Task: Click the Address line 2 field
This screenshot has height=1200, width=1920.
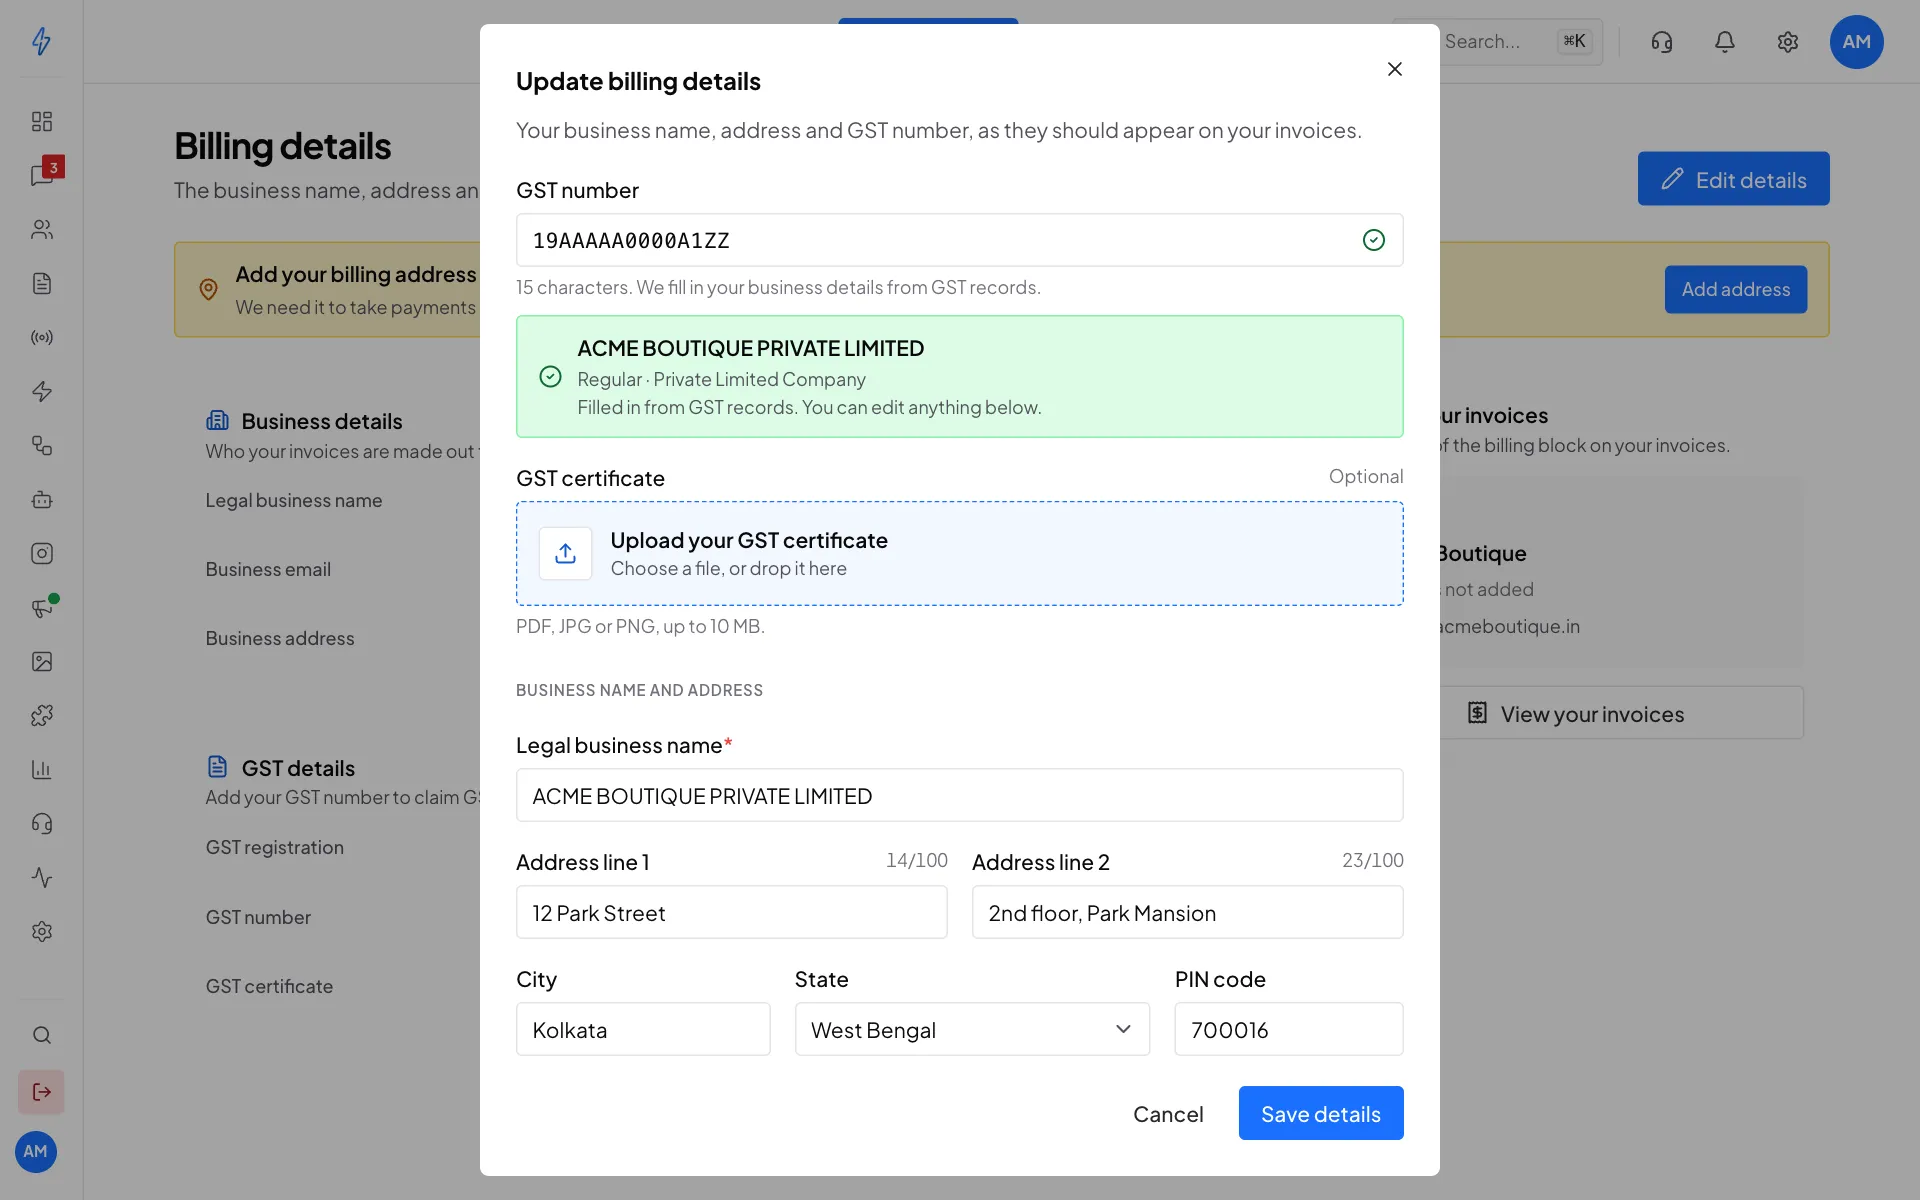Action: [x=1187, y=912]
